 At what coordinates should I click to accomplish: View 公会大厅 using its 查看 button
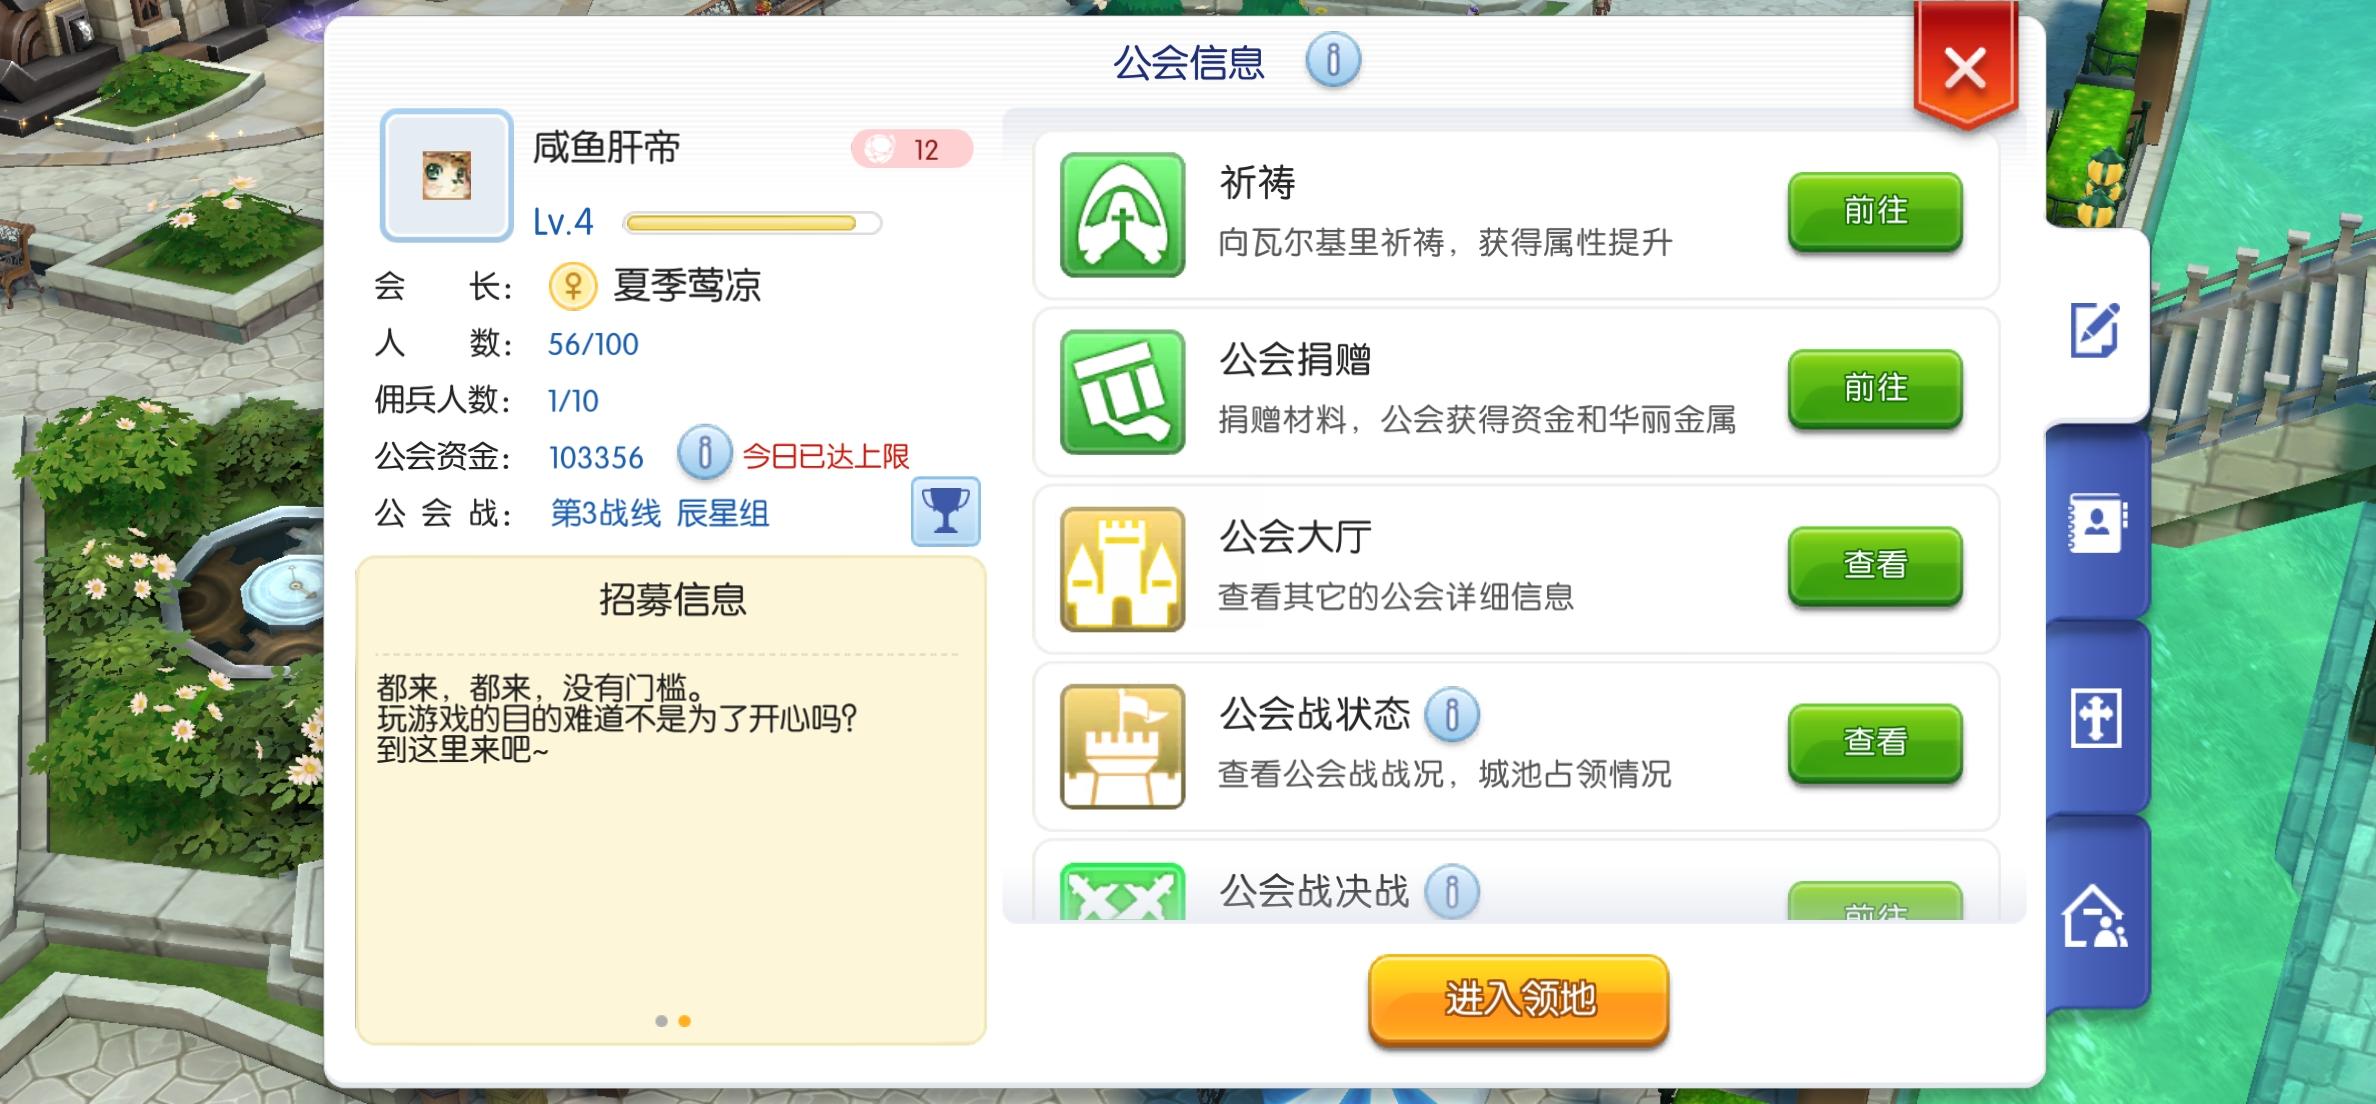(1875, 565)
